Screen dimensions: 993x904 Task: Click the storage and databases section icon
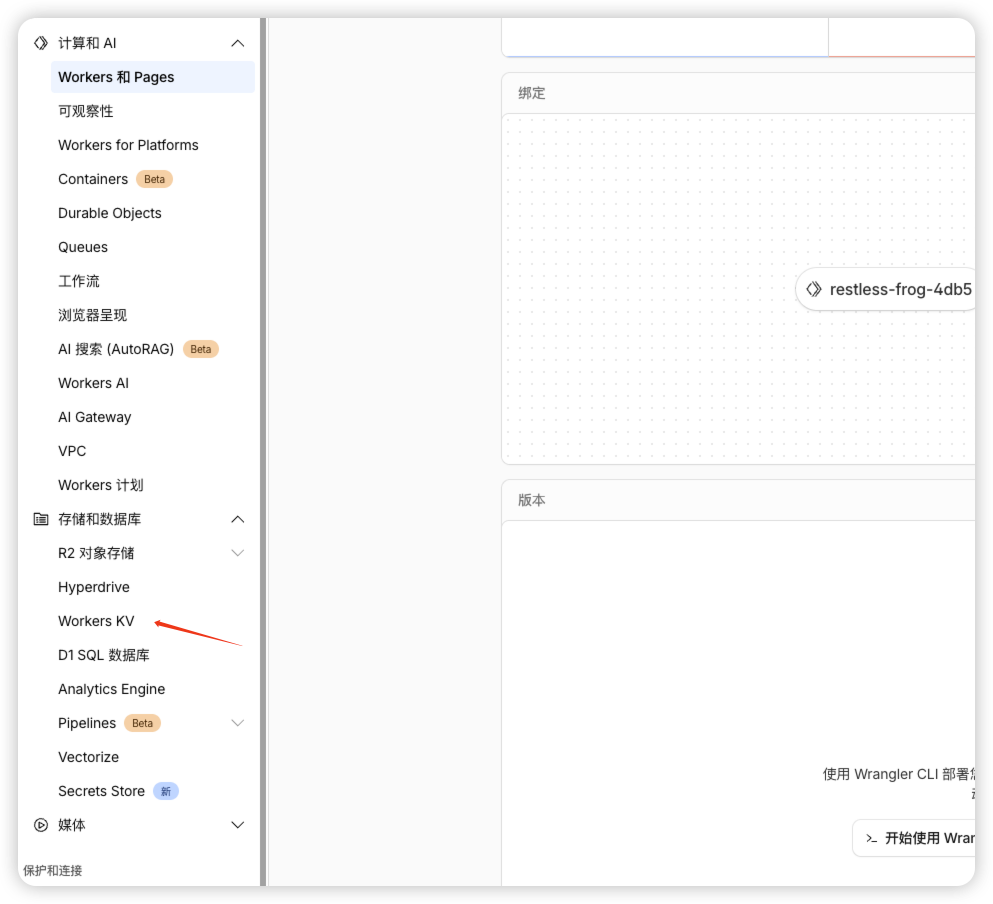coord(41,519)
